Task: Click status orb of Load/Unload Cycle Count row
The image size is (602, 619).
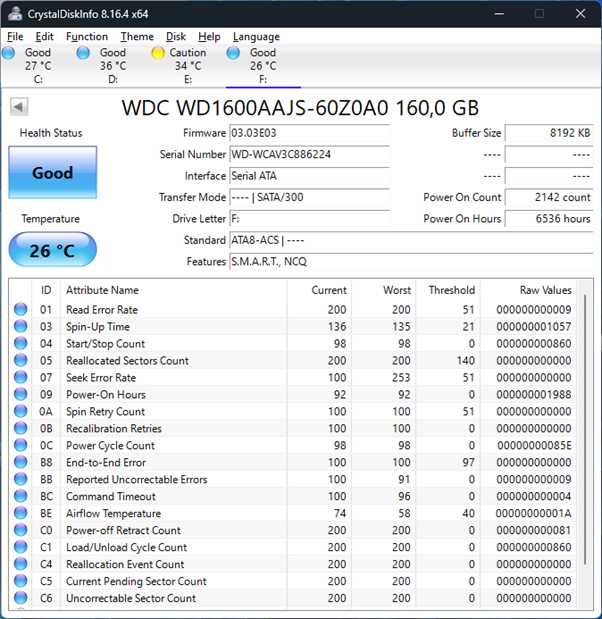Action: coord(21,547)
